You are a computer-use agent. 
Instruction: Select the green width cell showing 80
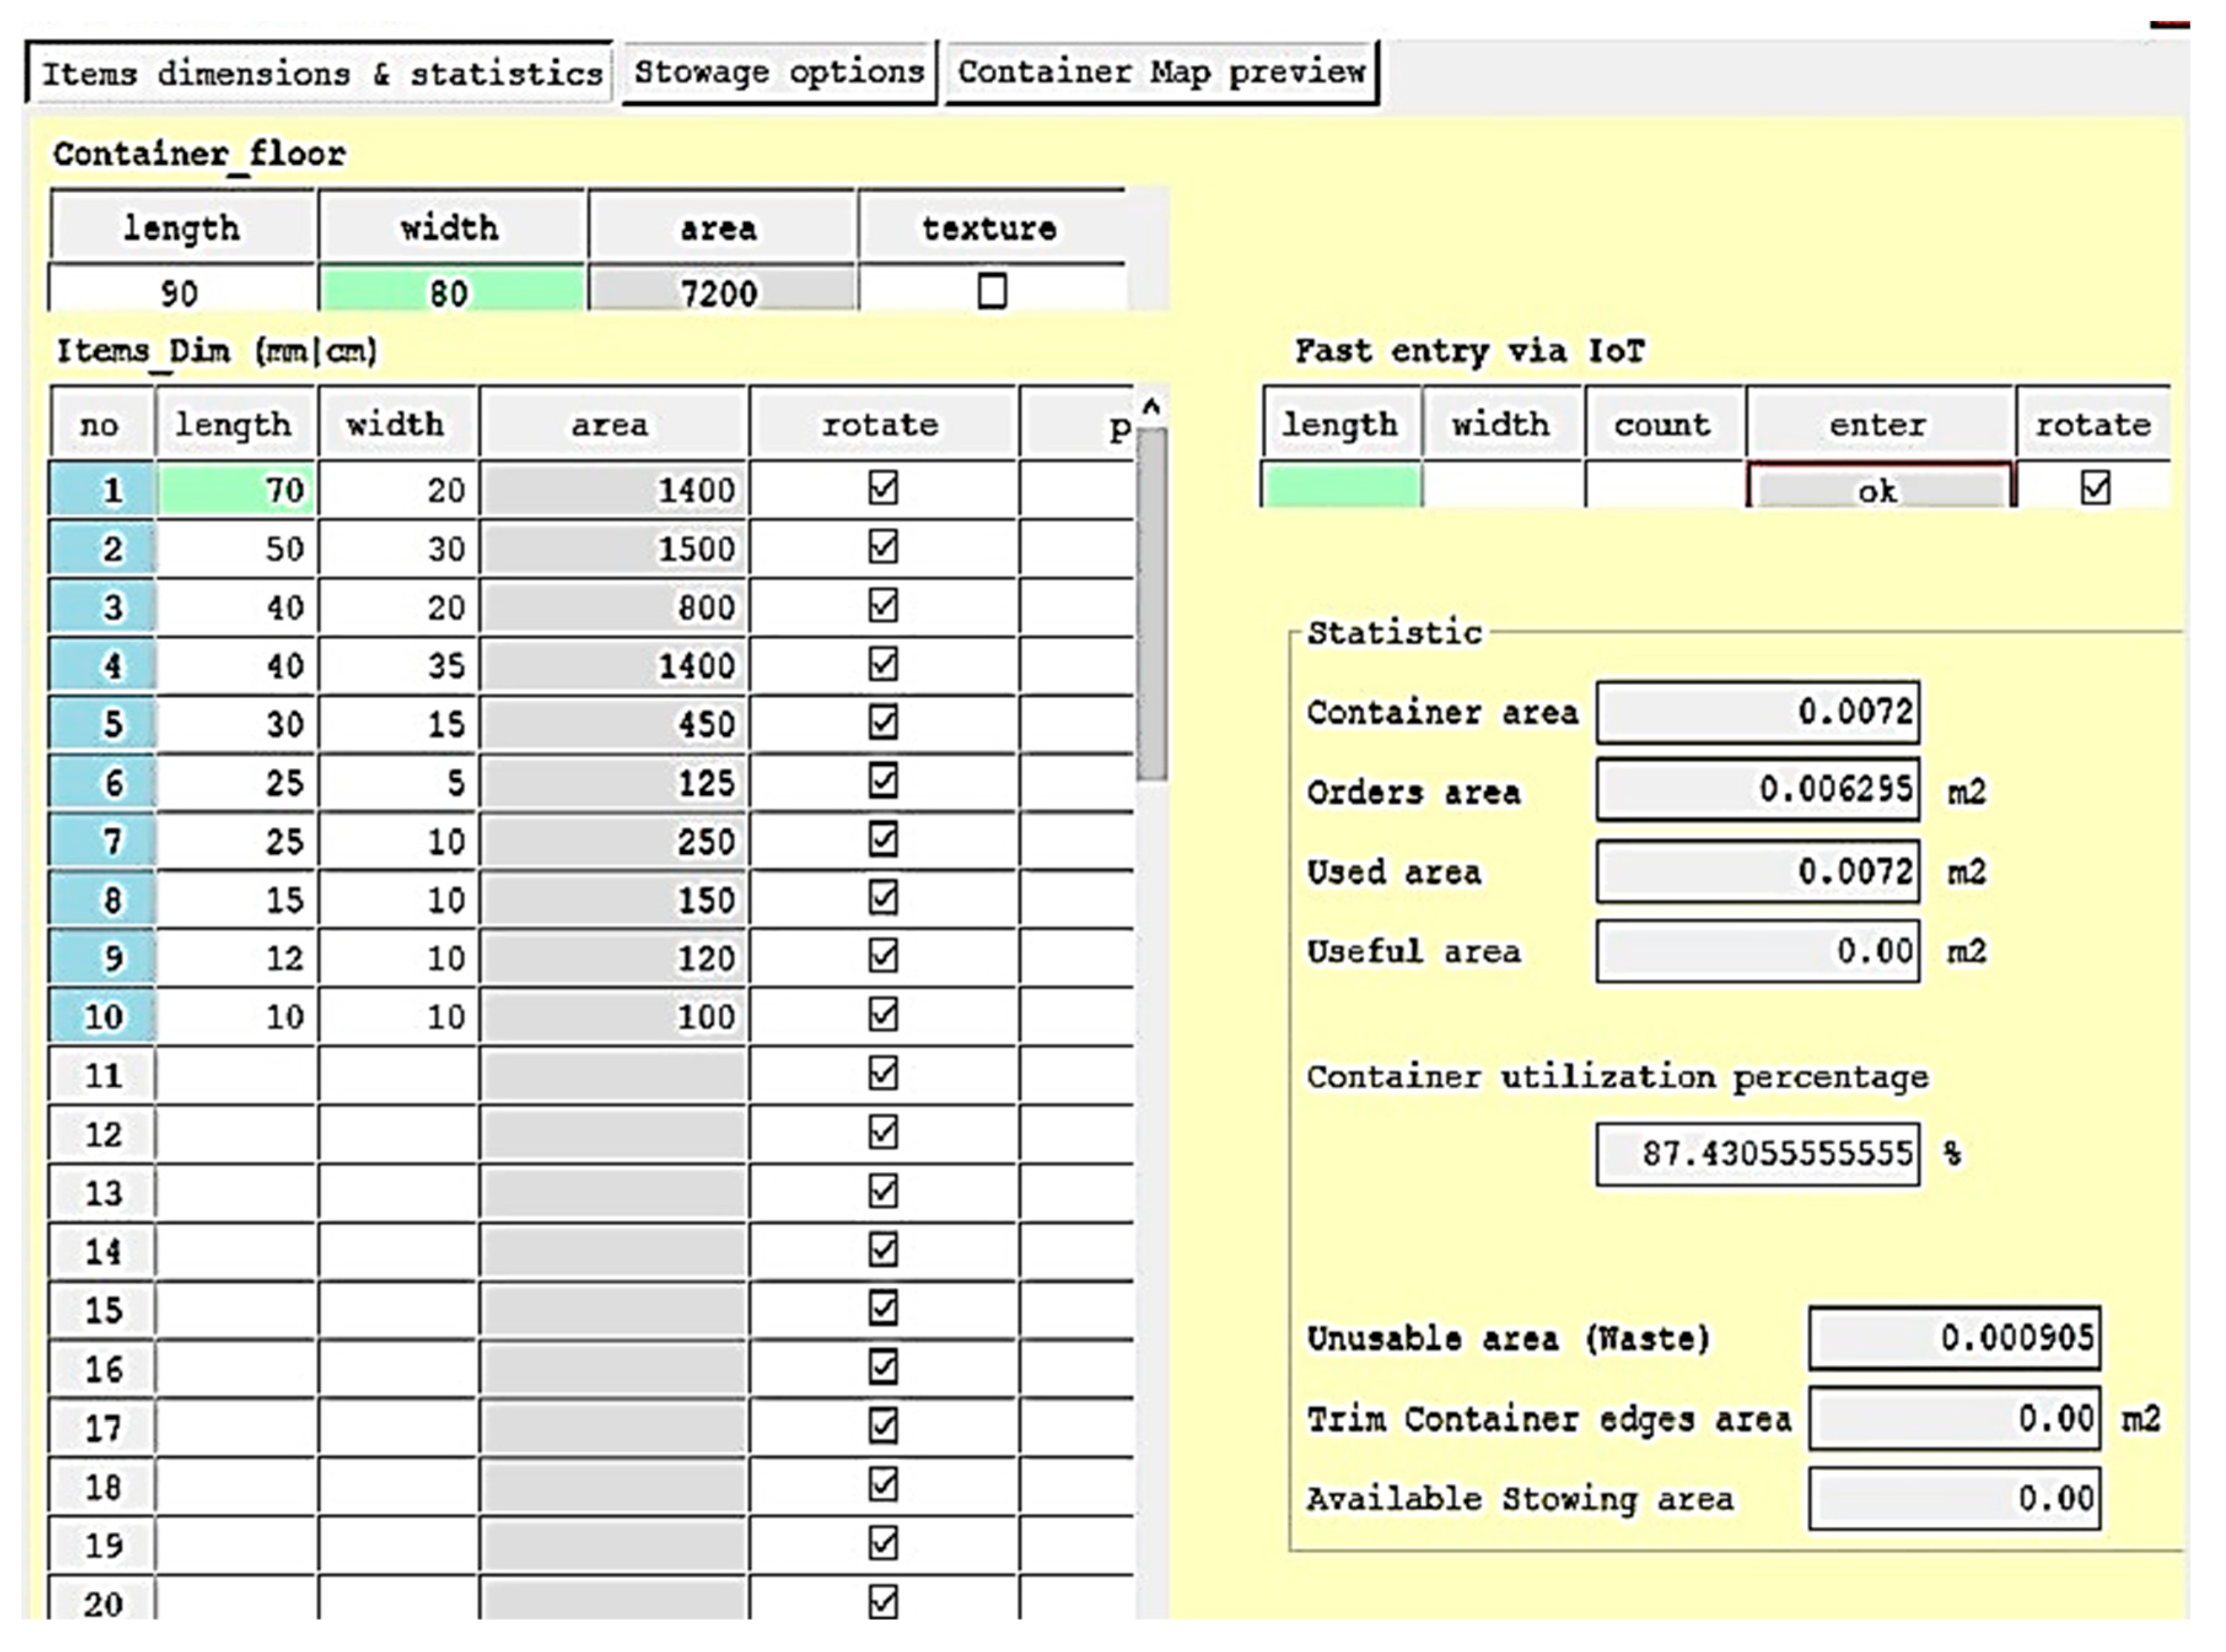click(x=449, y=291)
